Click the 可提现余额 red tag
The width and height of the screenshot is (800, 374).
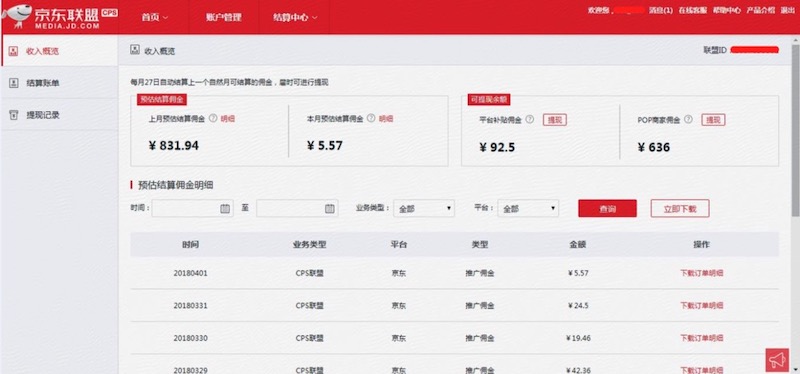pyautogui.click(x=489, y=99)
